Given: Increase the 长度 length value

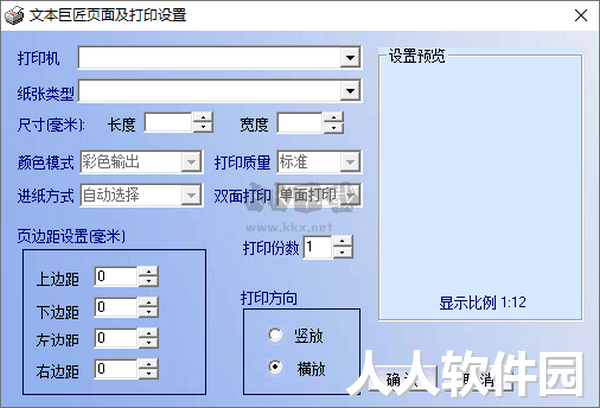Looking at the screenshot, I should click(203, 118).
